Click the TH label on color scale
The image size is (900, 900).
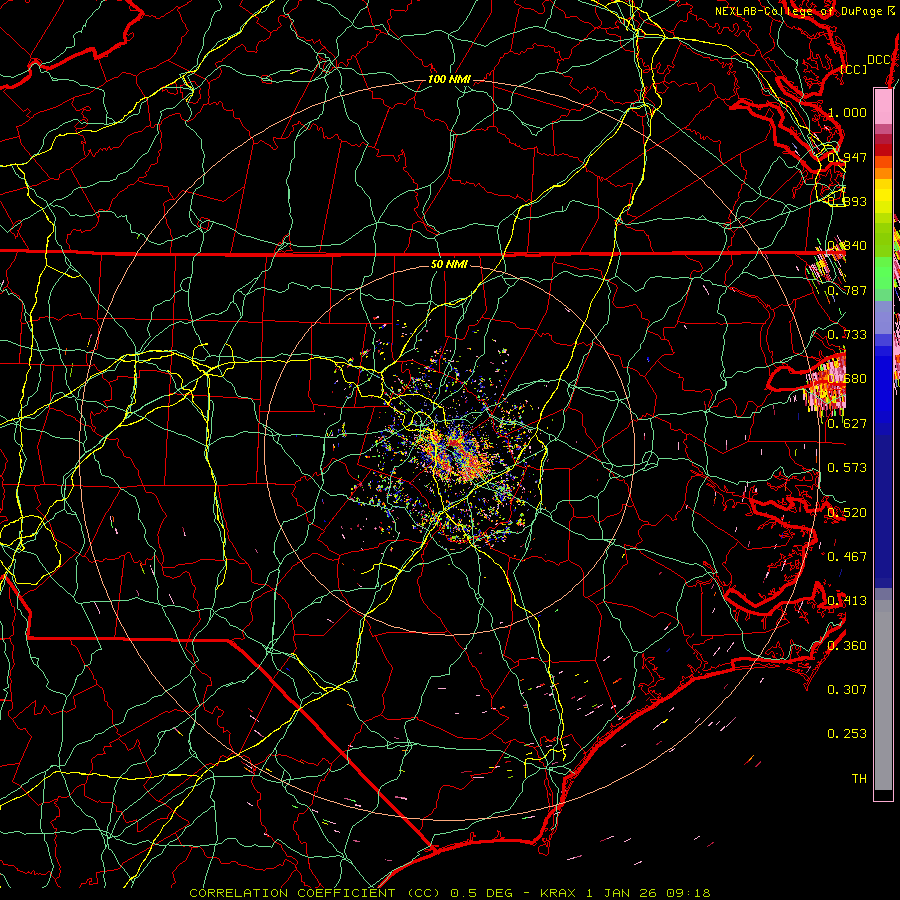pyautogui.click(x=859, y=779)
